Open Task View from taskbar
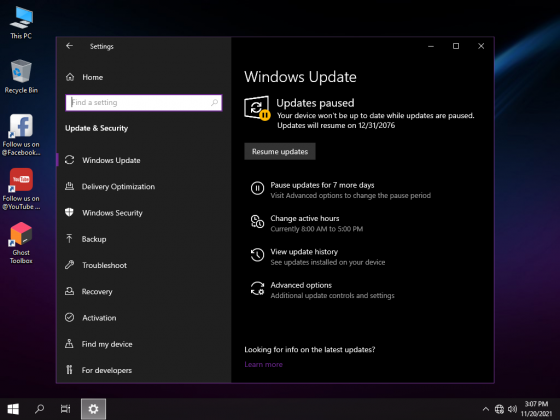Image resolution: width=560 pixels, height=420 pixels. [x=65, y=409]
